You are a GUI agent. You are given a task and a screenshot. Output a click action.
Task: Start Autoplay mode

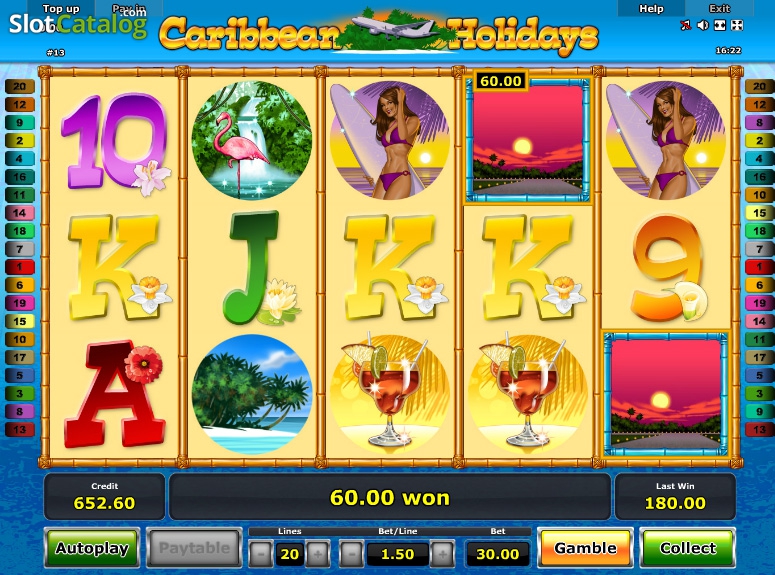pos(92,548)
